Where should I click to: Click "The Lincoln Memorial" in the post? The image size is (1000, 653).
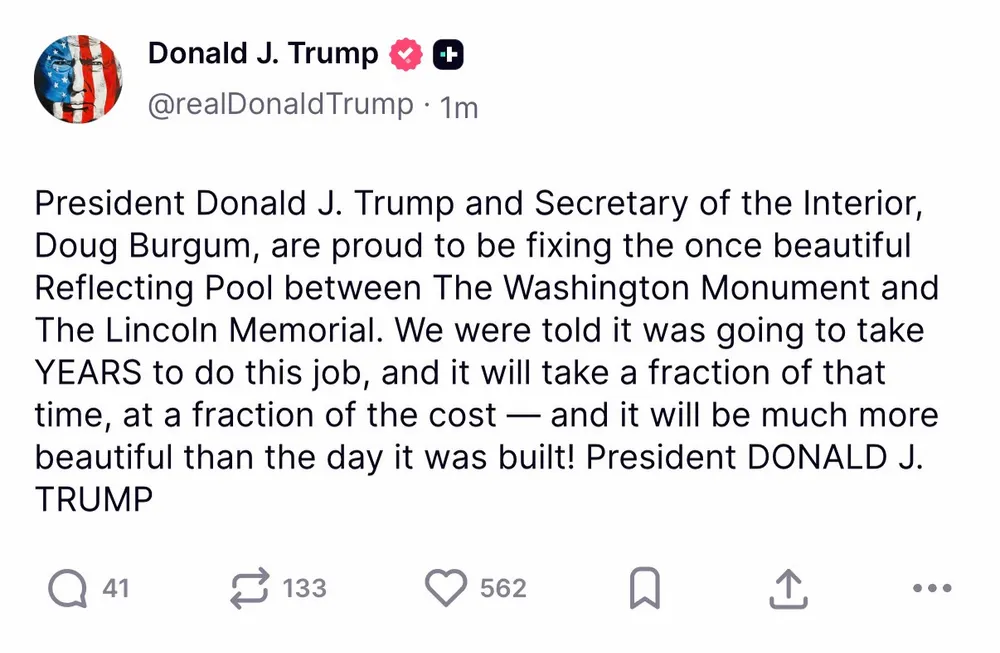pyautogui.click(x=190, y=331)
